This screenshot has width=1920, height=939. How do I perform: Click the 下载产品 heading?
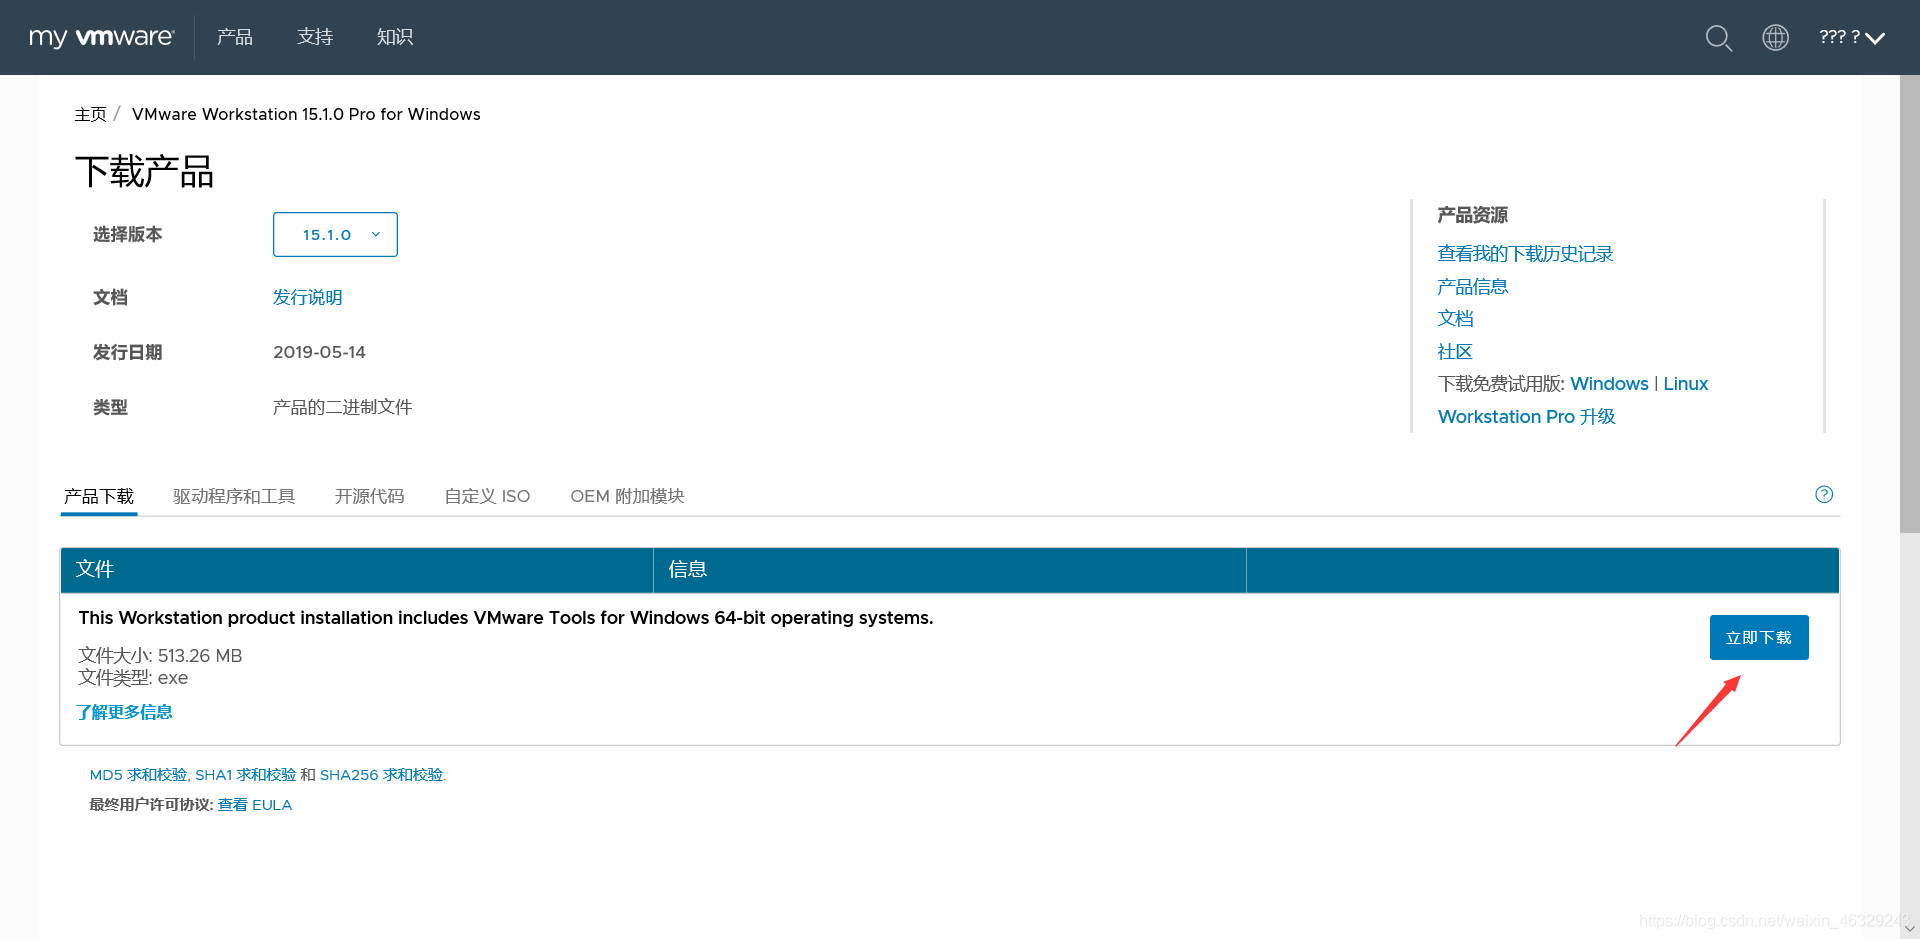coord(144,172)
